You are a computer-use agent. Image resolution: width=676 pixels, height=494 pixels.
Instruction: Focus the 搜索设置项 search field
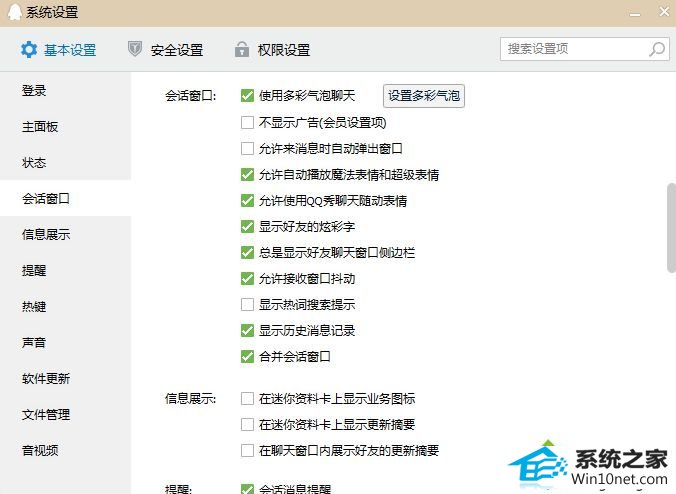click(585, 49)
